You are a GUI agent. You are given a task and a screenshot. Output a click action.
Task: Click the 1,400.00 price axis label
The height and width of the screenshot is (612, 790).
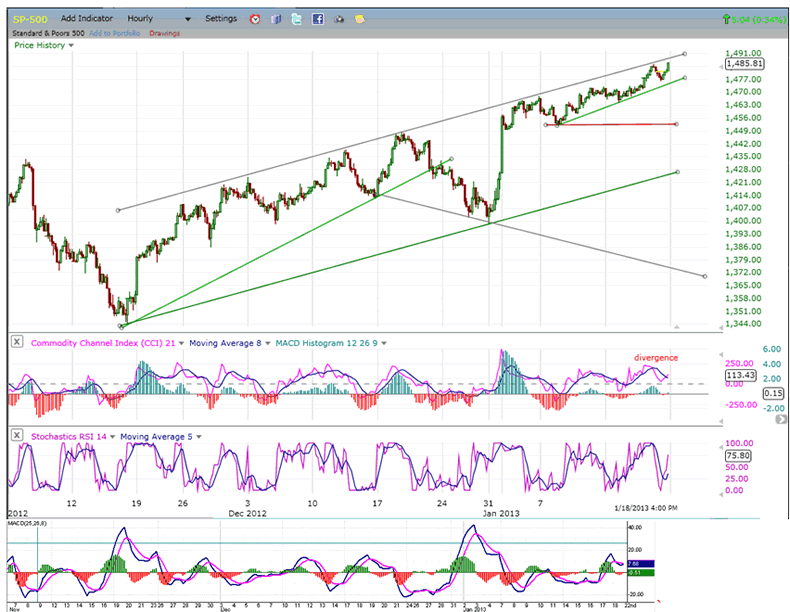point(743,221)
